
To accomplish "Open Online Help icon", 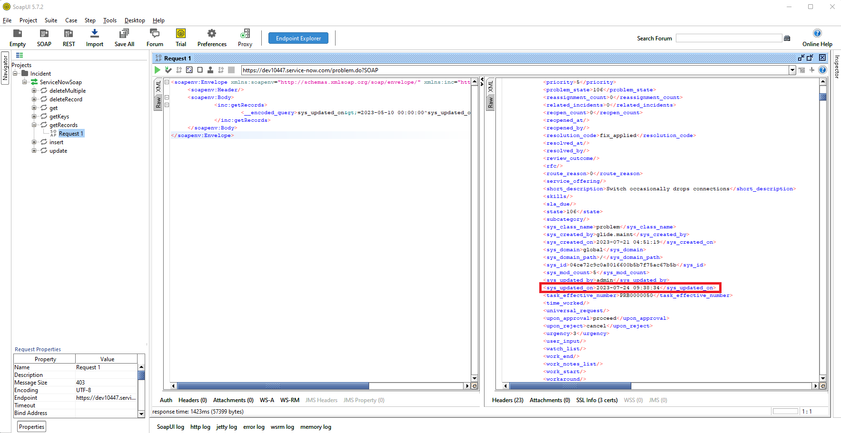I will [817, 33].
